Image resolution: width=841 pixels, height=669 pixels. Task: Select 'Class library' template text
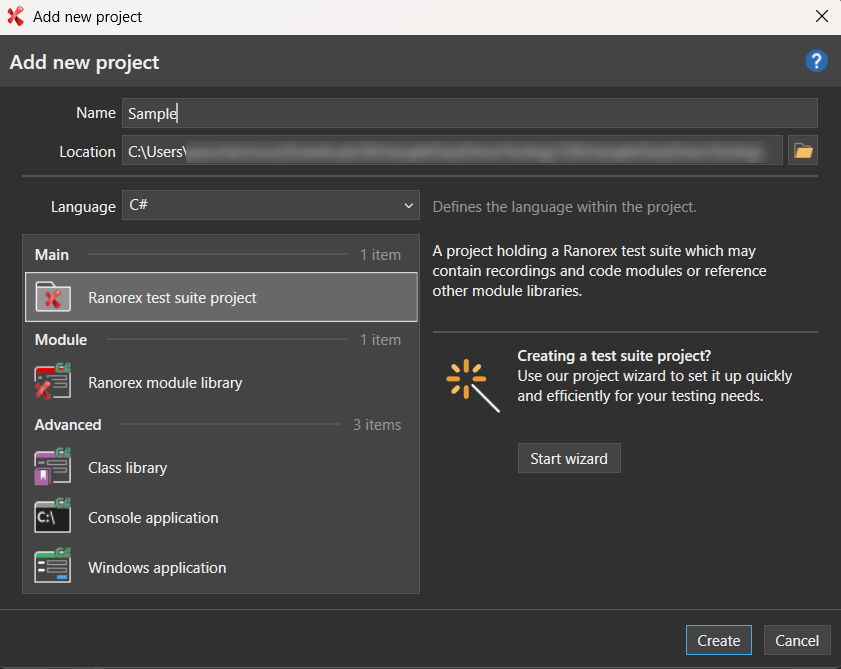point(128,468)
